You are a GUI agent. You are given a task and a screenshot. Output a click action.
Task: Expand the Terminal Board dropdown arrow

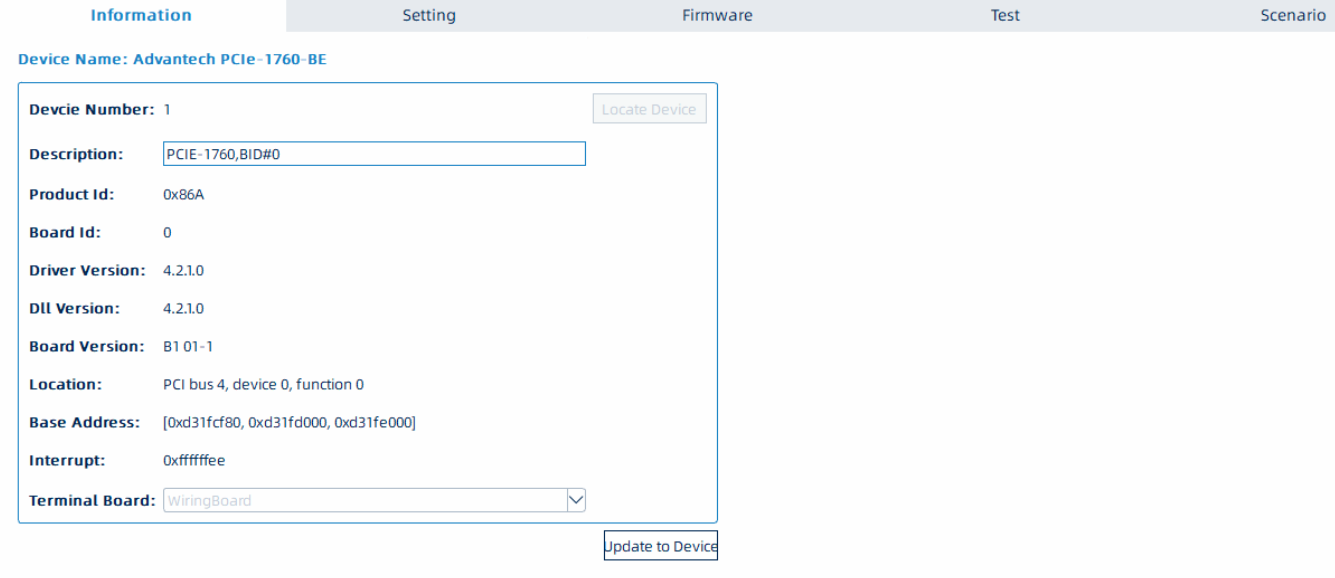click(576, 500)
